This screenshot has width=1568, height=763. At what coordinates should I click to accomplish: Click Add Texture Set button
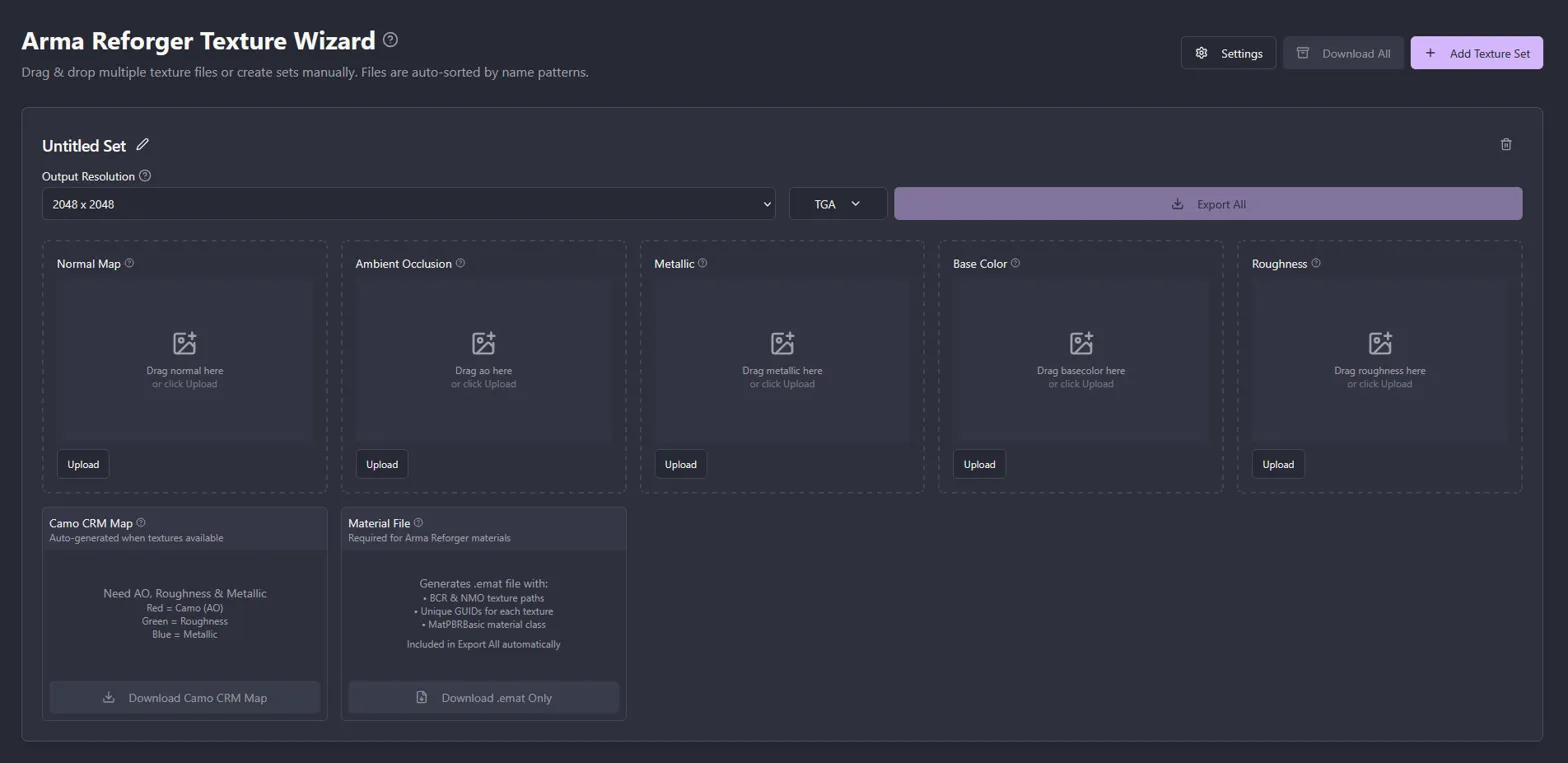(1476, 53)
